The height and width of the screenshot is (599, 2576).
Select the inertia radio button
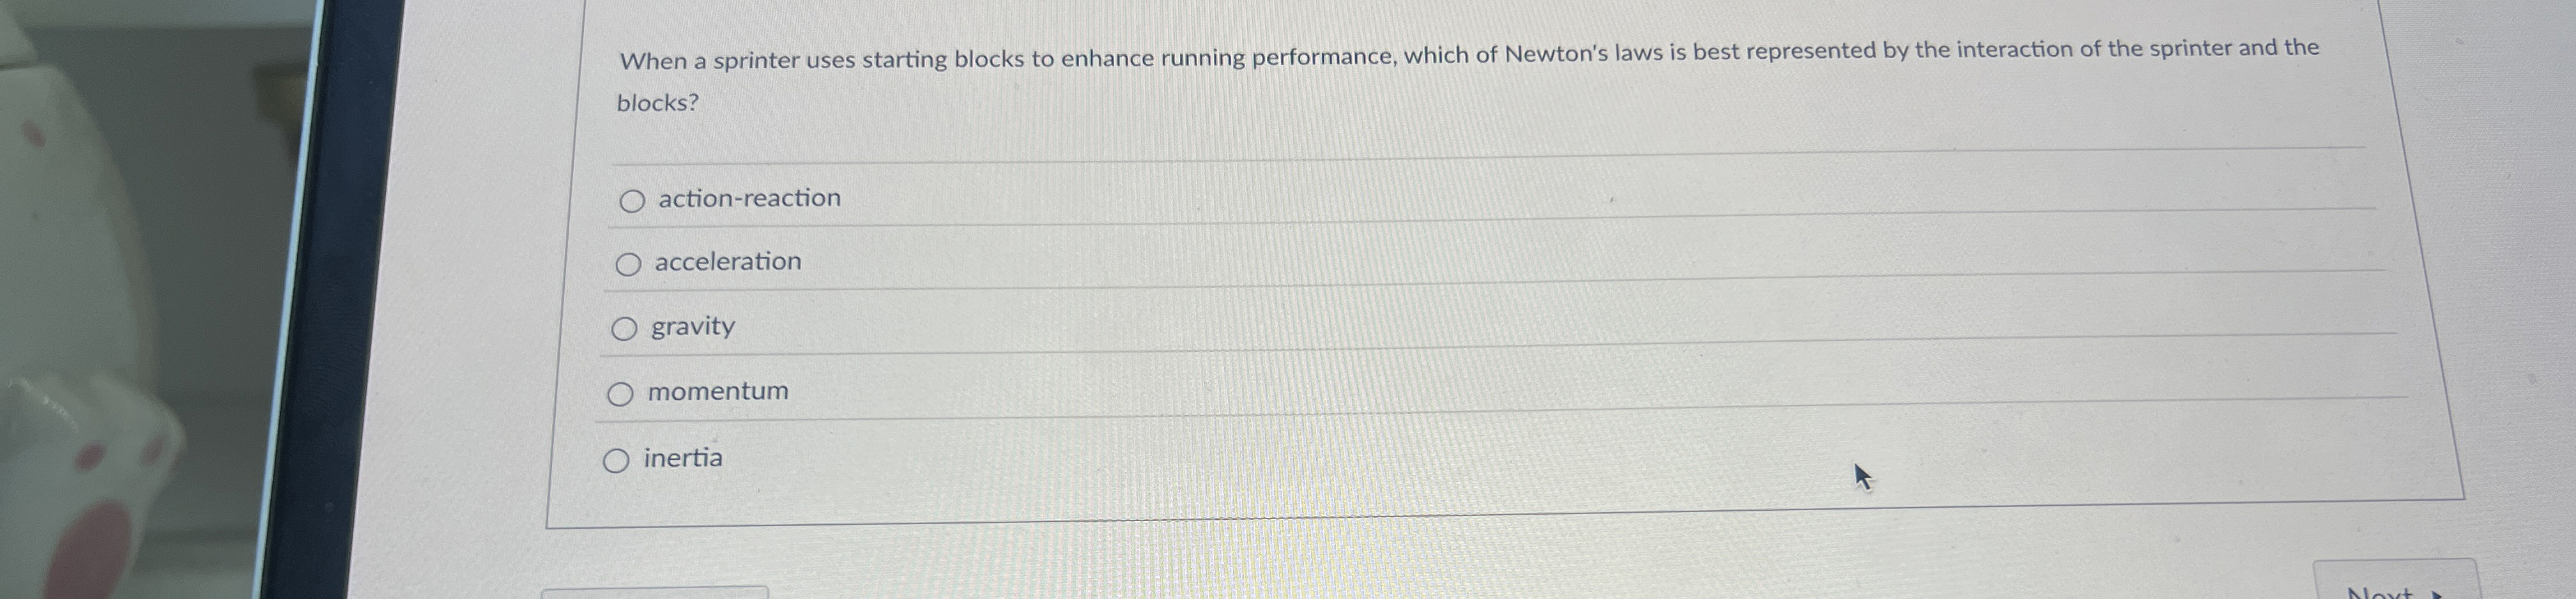click(616, 459)
